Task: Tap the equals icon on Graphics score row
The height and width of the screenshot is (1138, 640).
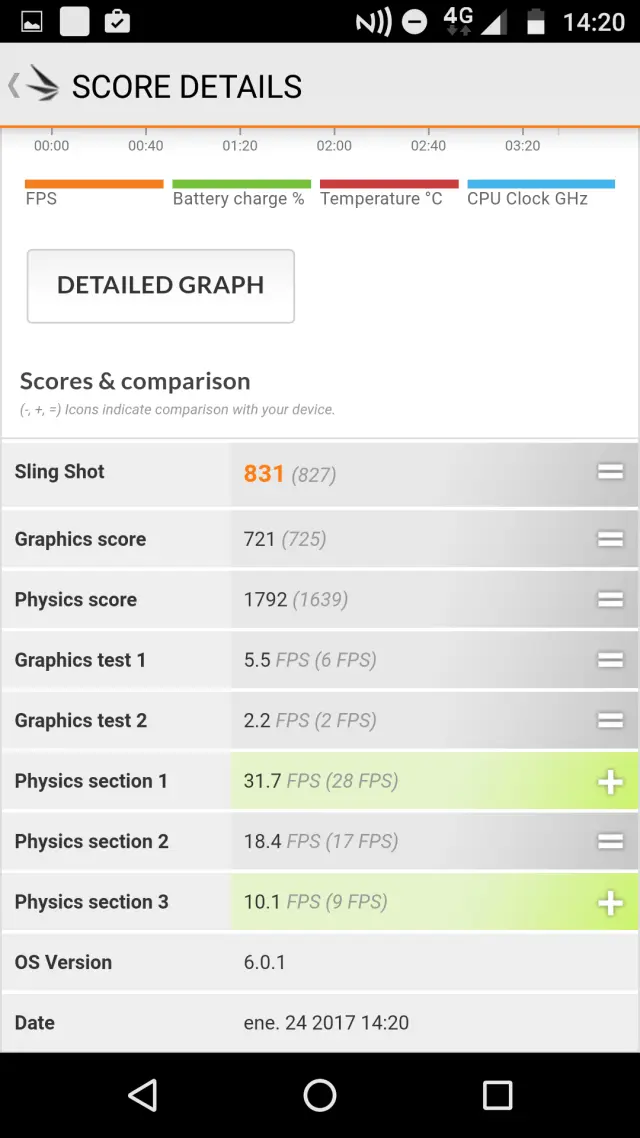Action: tap(610, 539)
